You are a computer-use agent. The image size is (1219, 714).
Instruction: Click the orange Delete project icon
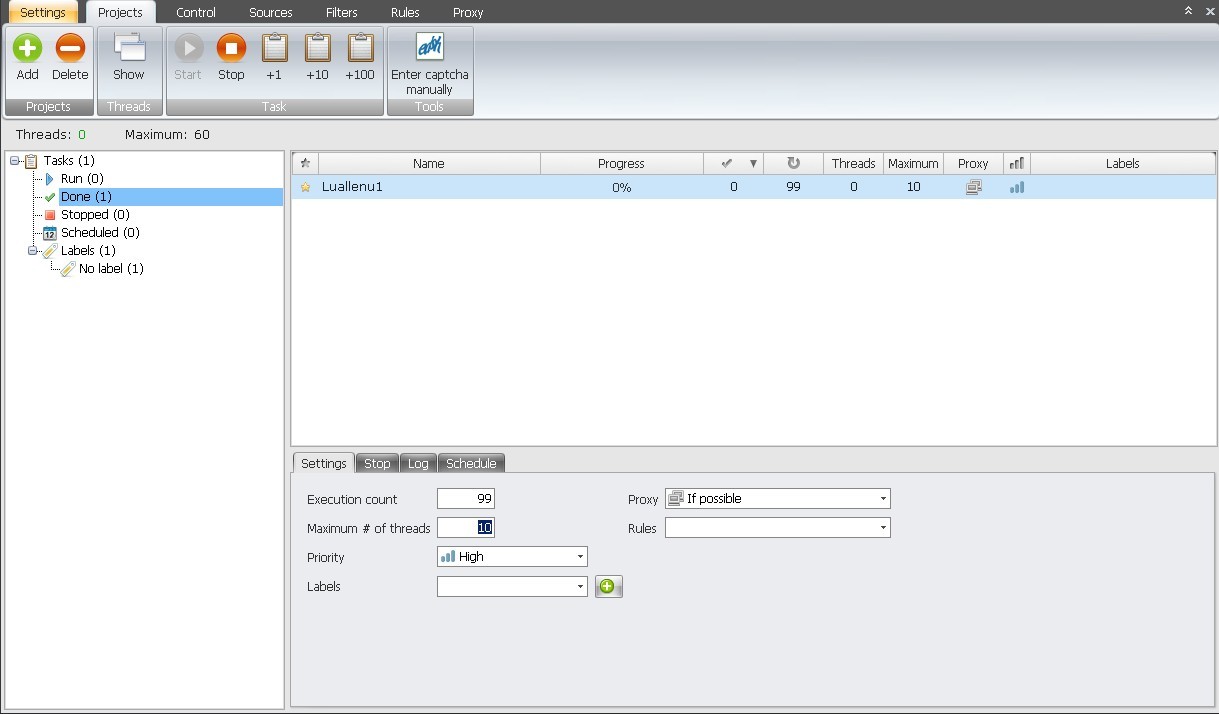tap(70, 48)
